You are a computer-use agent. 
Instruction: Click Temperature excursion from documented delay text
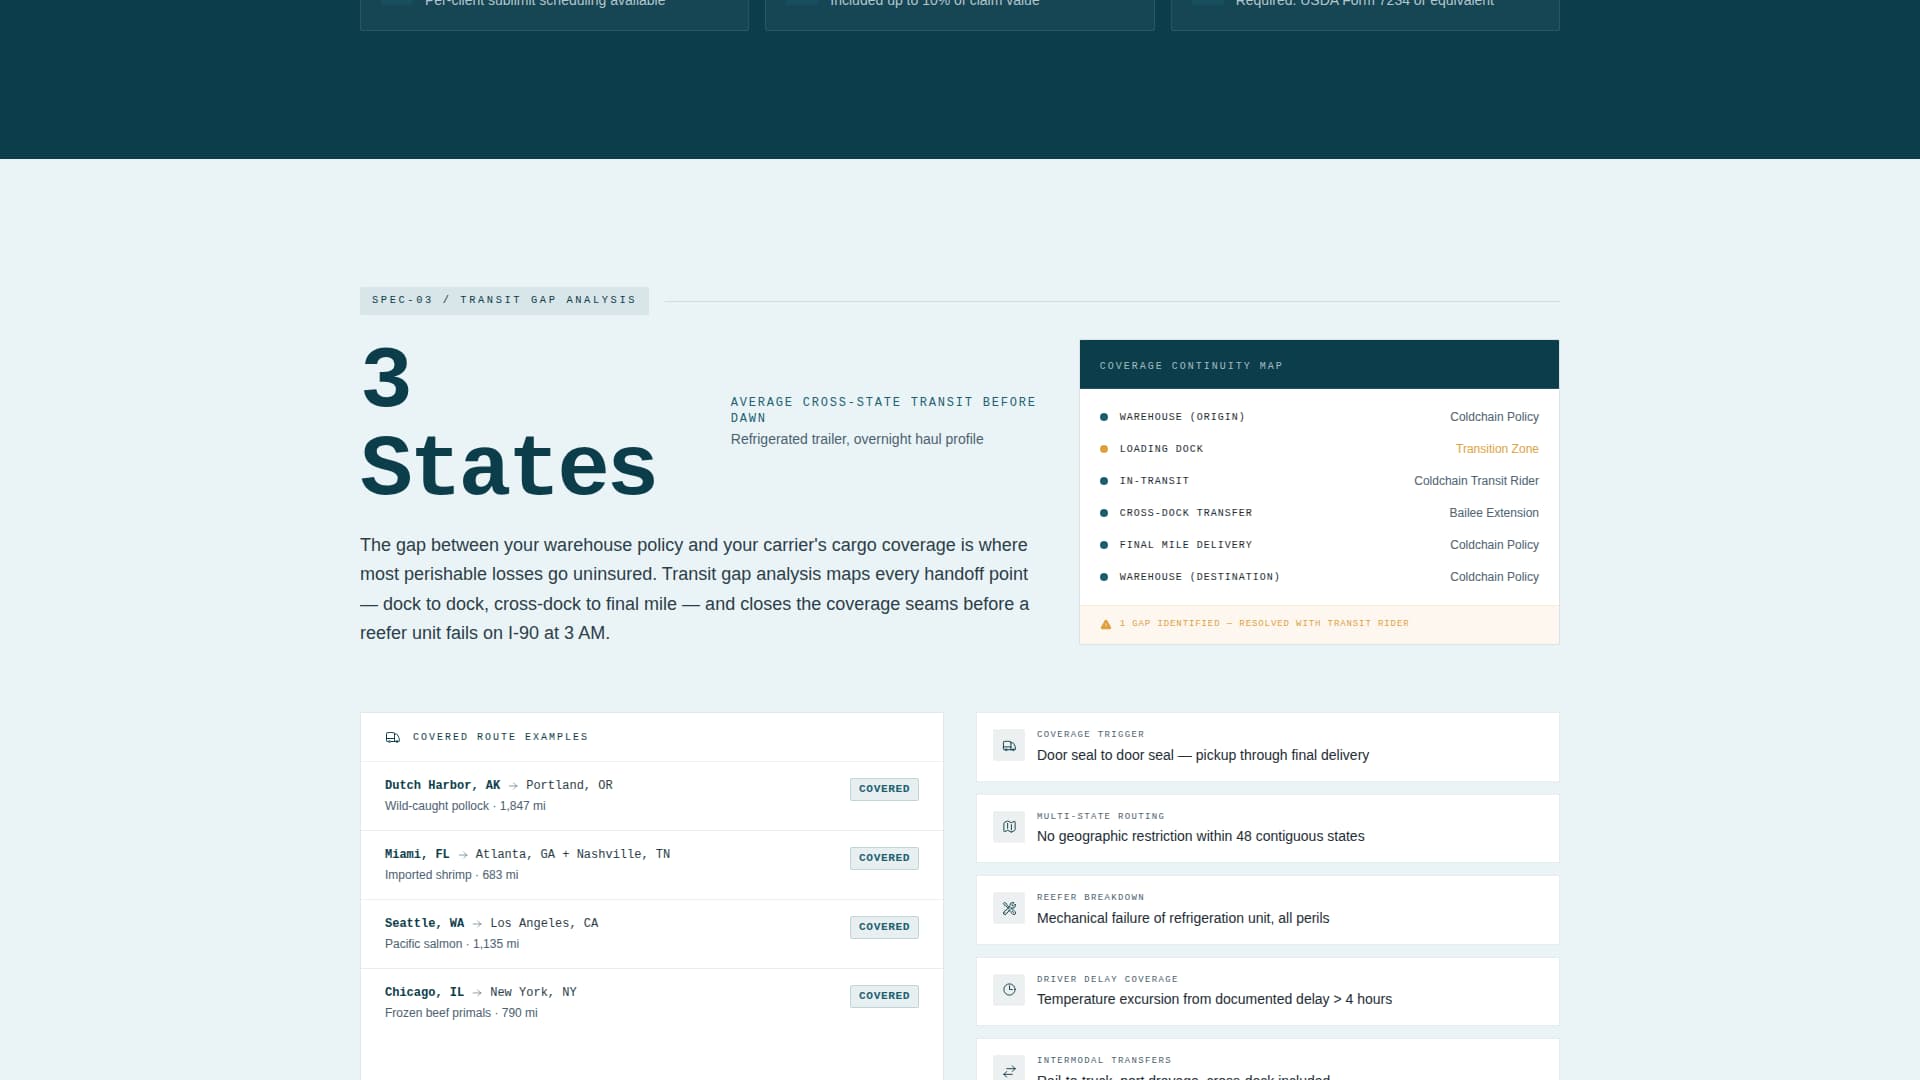pyautogui.click(x=1214, y=999)
